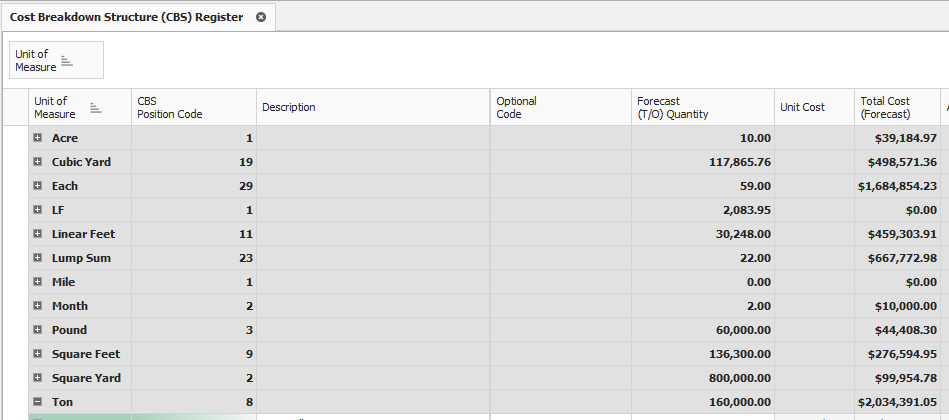The height and width of the screenshot is (420, 949).
Task: Expand the Month group row
Action: point(37,306)
